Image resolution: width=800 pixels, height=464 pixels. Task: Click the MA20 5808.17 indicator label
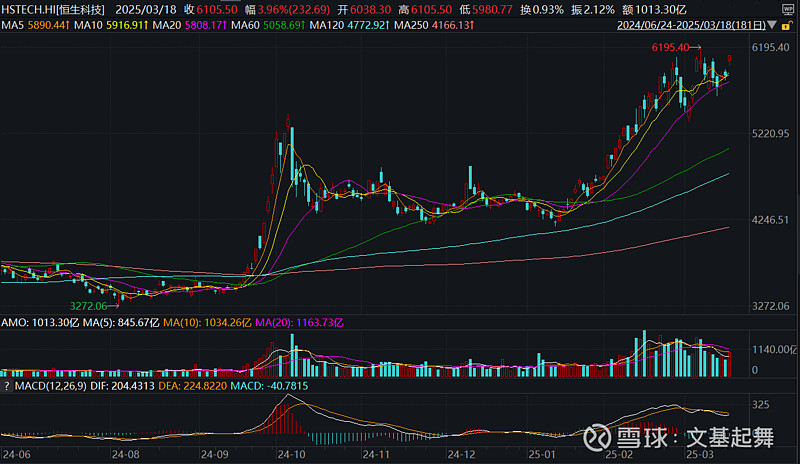tap(190, 25)
